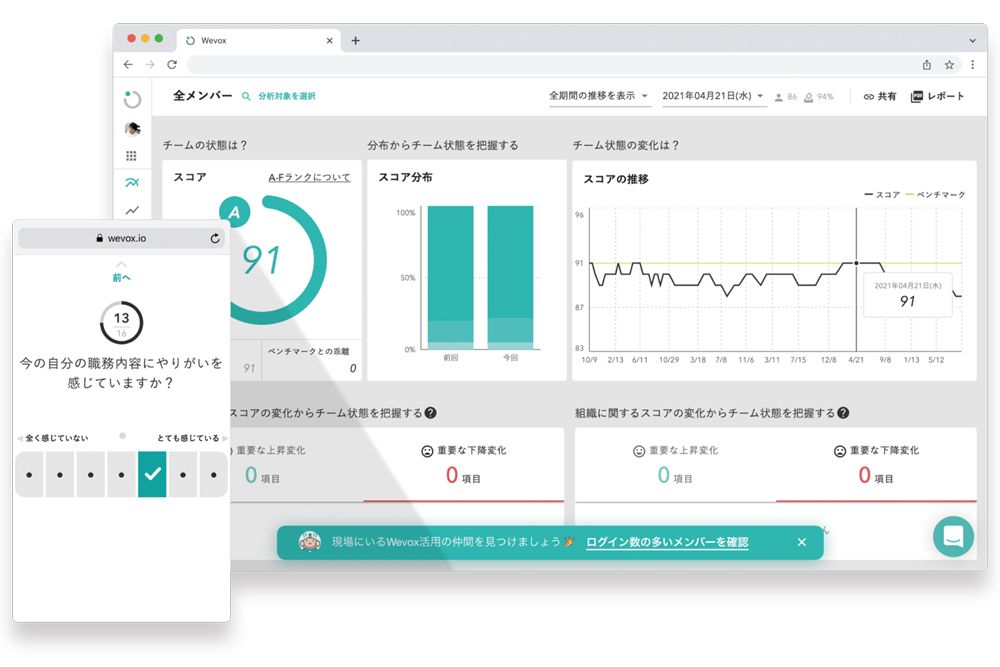The width and height of the screenshot is (1000, 667).
Task: Click the help icon next to 組織に関するスコア heading
Action: point(843,413)
